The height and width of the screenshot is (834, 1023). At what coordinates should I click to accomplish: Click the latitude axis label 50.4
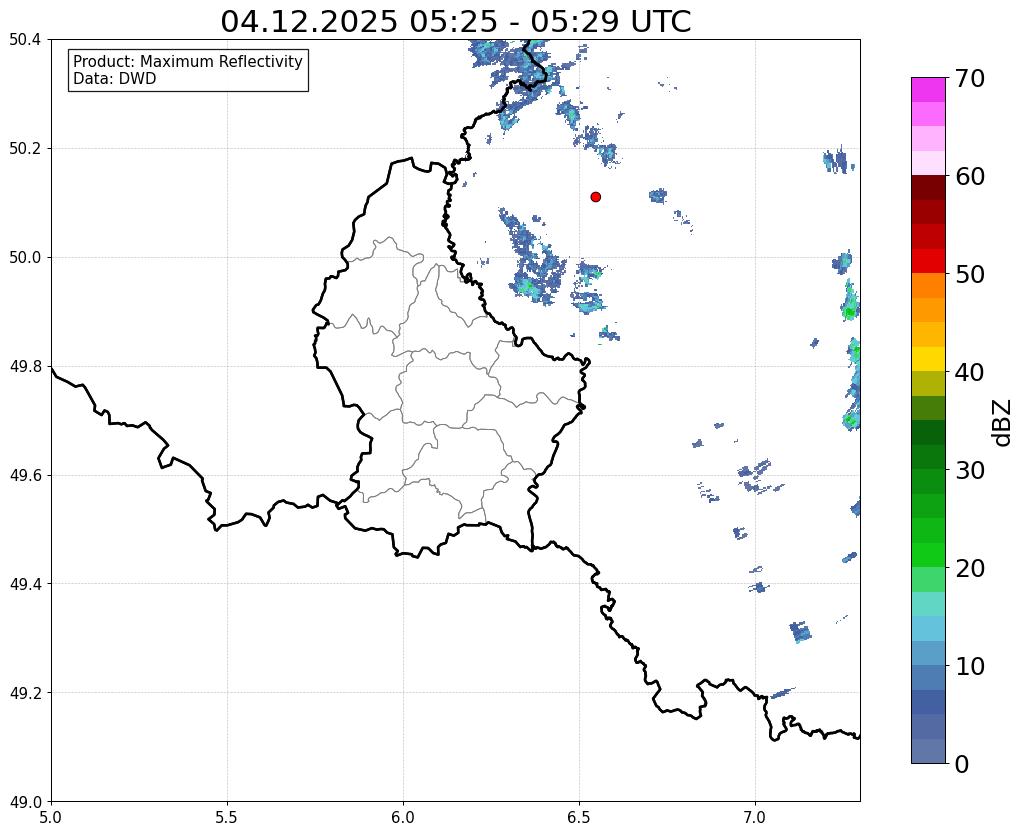point(25,40)
